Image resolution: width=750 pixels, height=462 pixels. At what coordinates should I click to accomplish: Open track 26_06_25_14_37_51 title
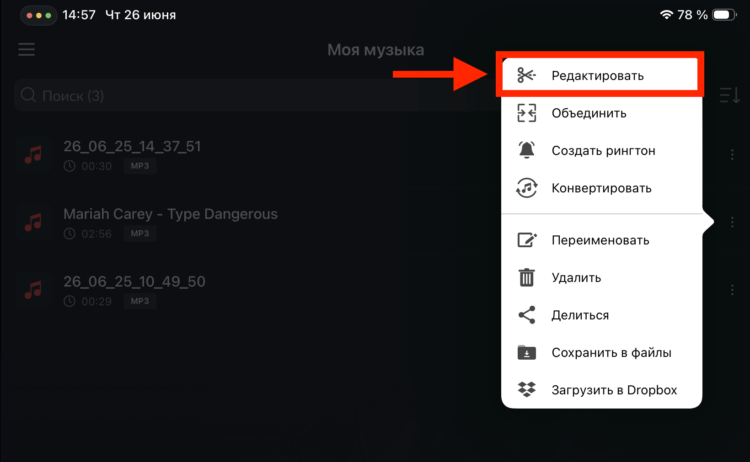(132, 146)
